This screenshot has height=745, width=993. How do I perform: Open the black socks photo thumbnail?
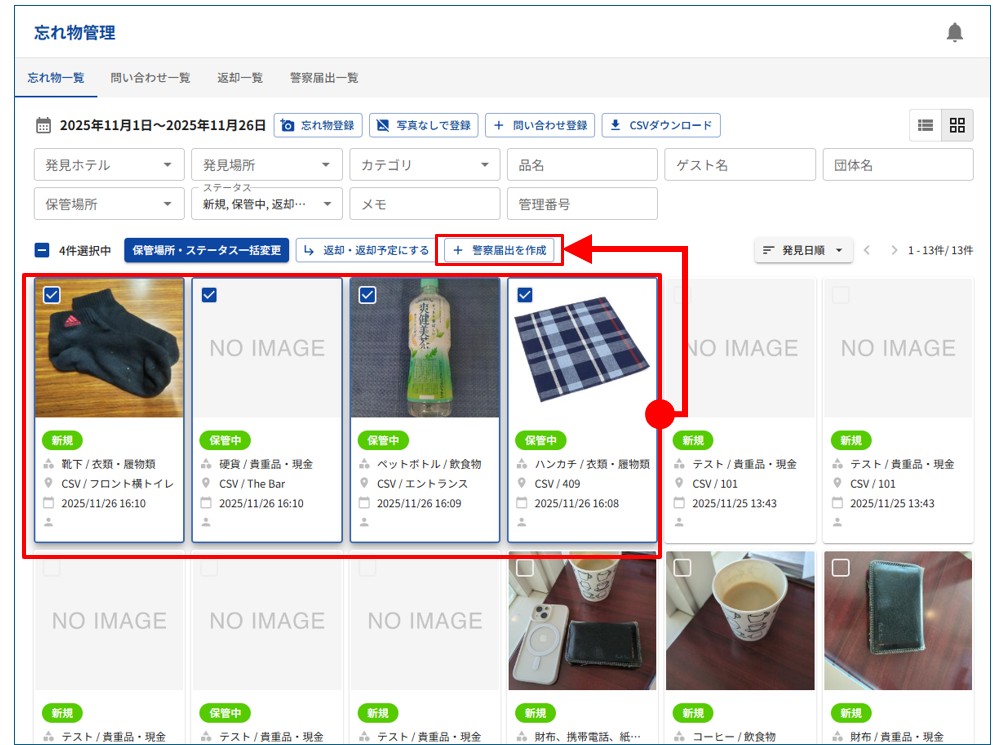point(109,348)
